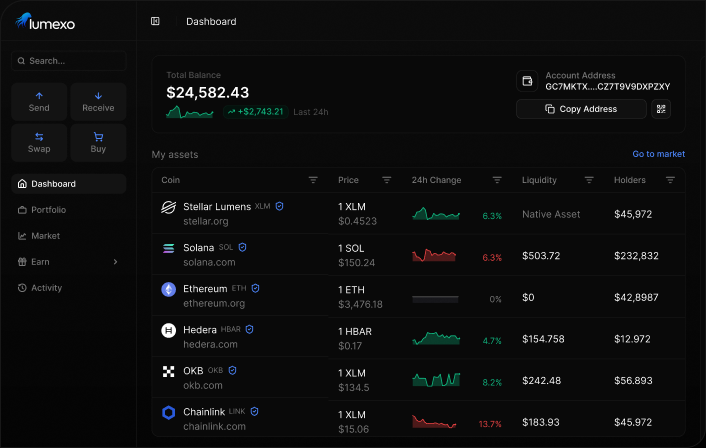This screenshot has width=706, height=448.
Task: Click the Hedera 24h sparkline chart
Action: [436, 339]
